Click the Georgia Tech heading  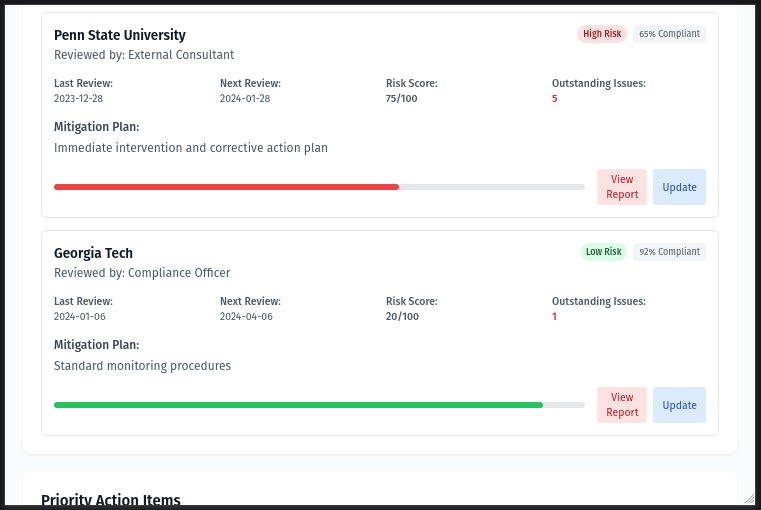click(x=93, y=253)
